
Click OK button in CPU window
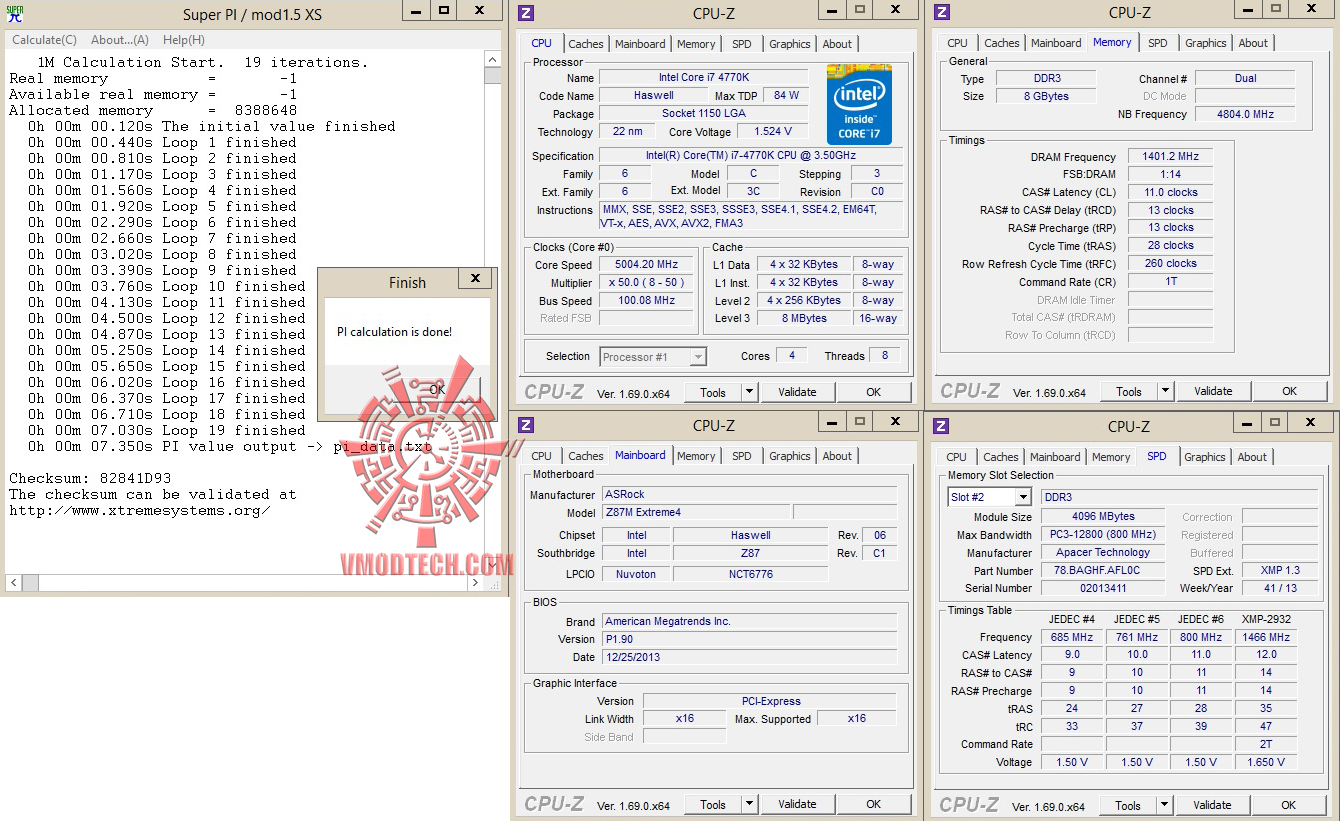click(873, 392)
